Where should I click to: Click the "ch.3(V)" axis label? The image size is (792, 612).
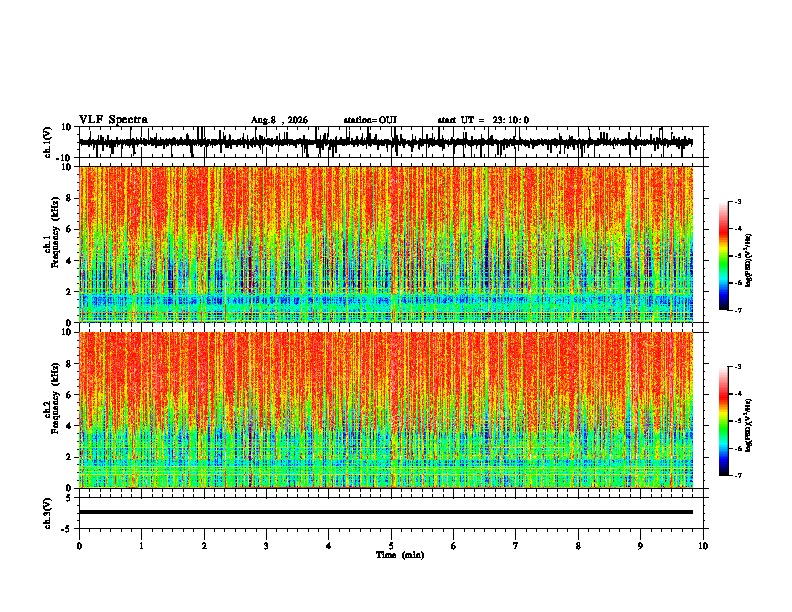pos(48,513)
